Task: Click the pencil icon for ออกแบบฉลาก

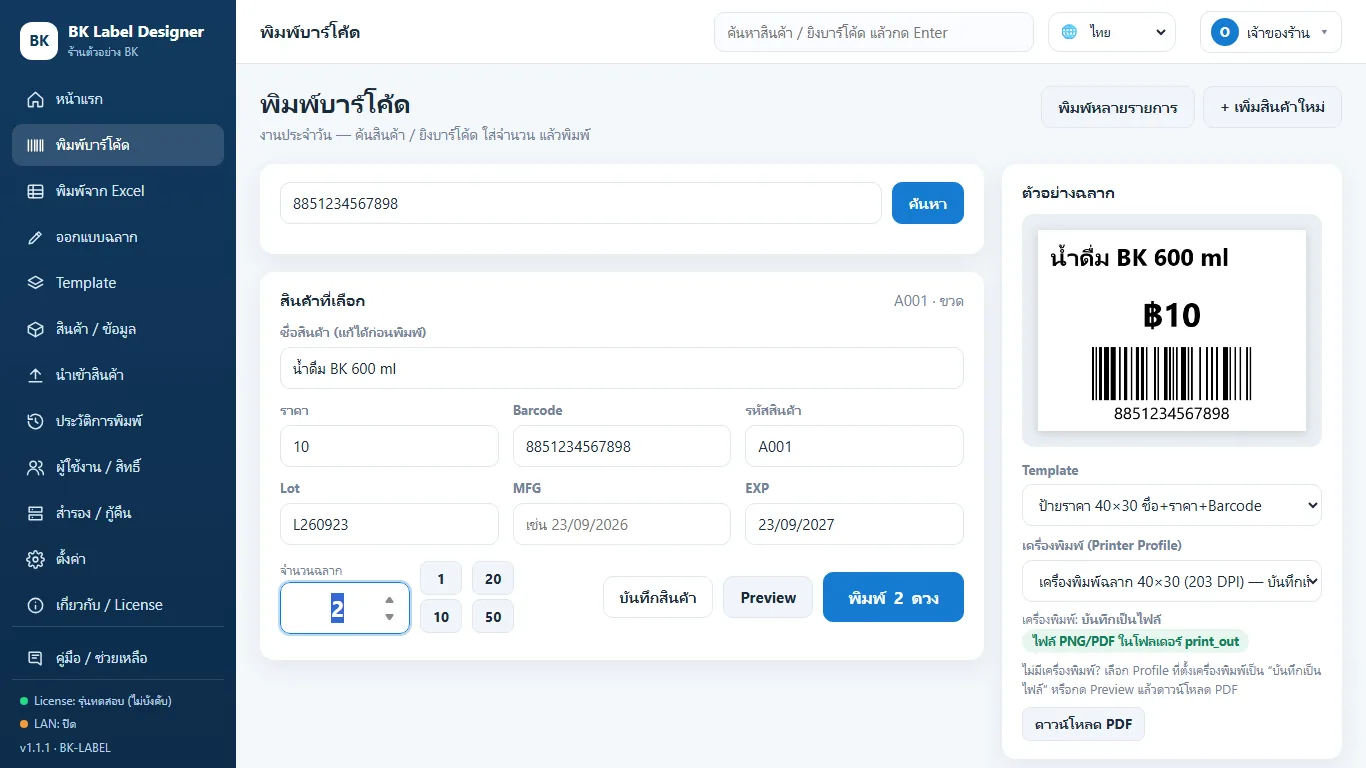Action: coord(36,237)
